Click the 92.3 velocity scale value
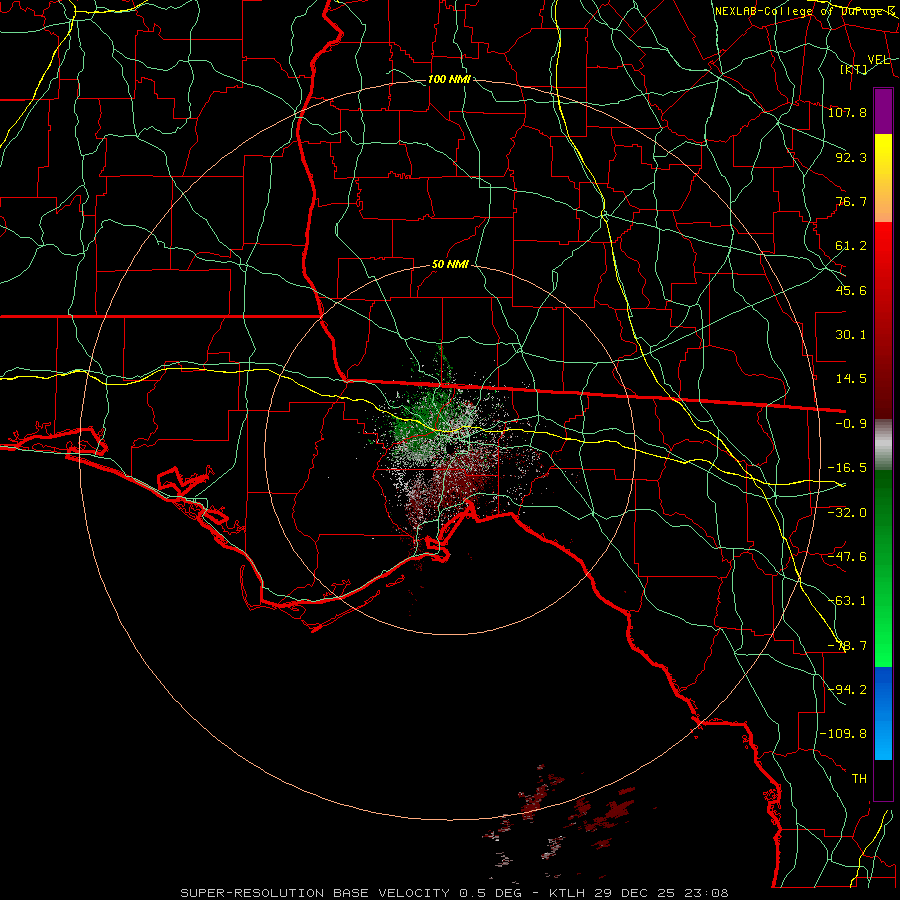 (851, 157)
